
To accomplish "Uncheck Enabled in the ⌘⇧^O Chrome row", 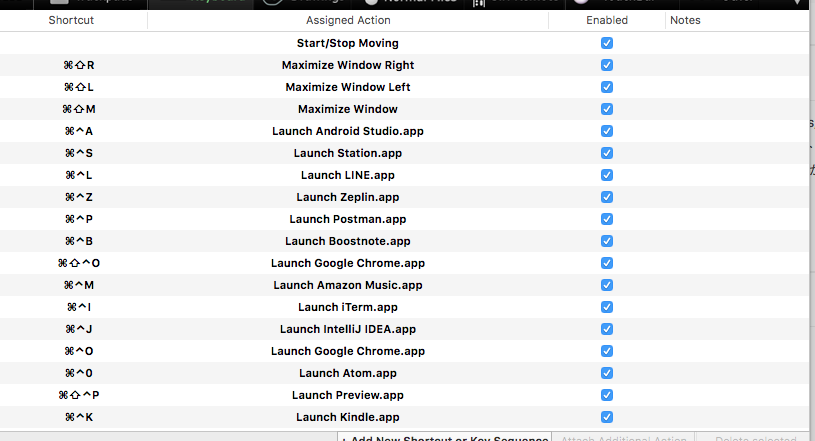I will 607,263.
